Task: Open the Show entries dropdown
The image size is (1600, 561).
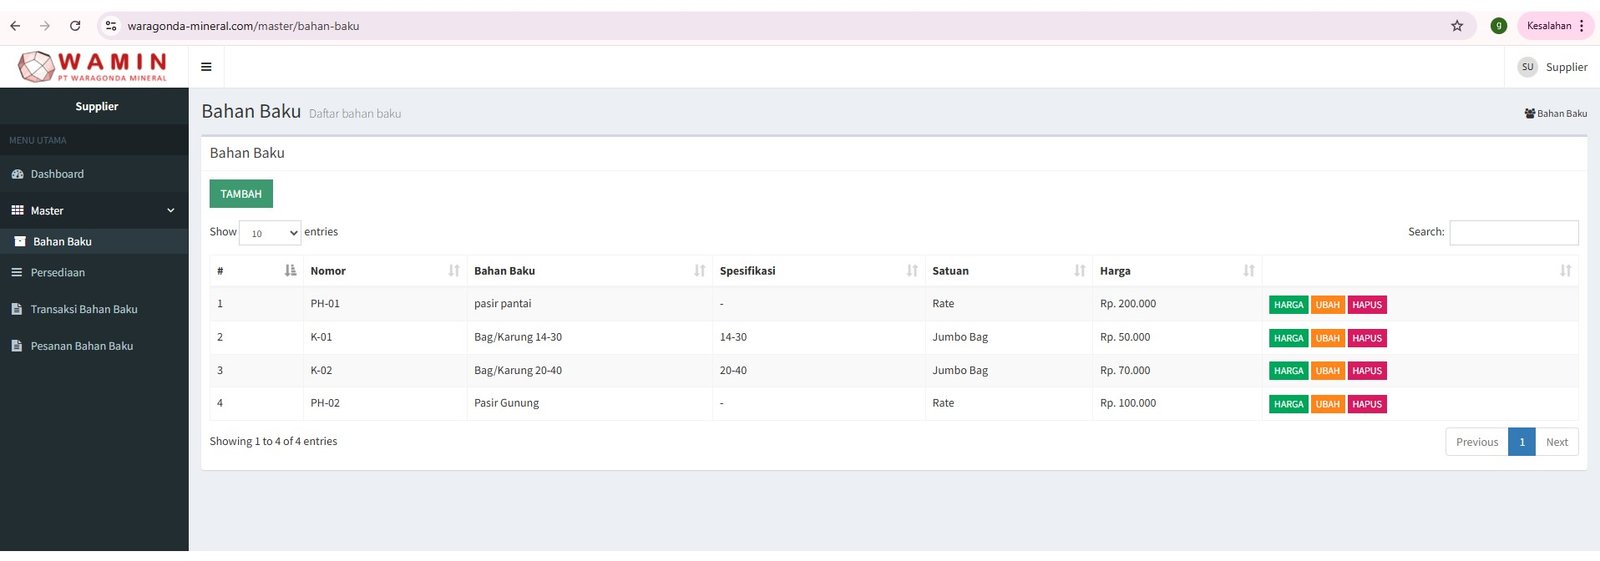Action: tap(270, 233)
